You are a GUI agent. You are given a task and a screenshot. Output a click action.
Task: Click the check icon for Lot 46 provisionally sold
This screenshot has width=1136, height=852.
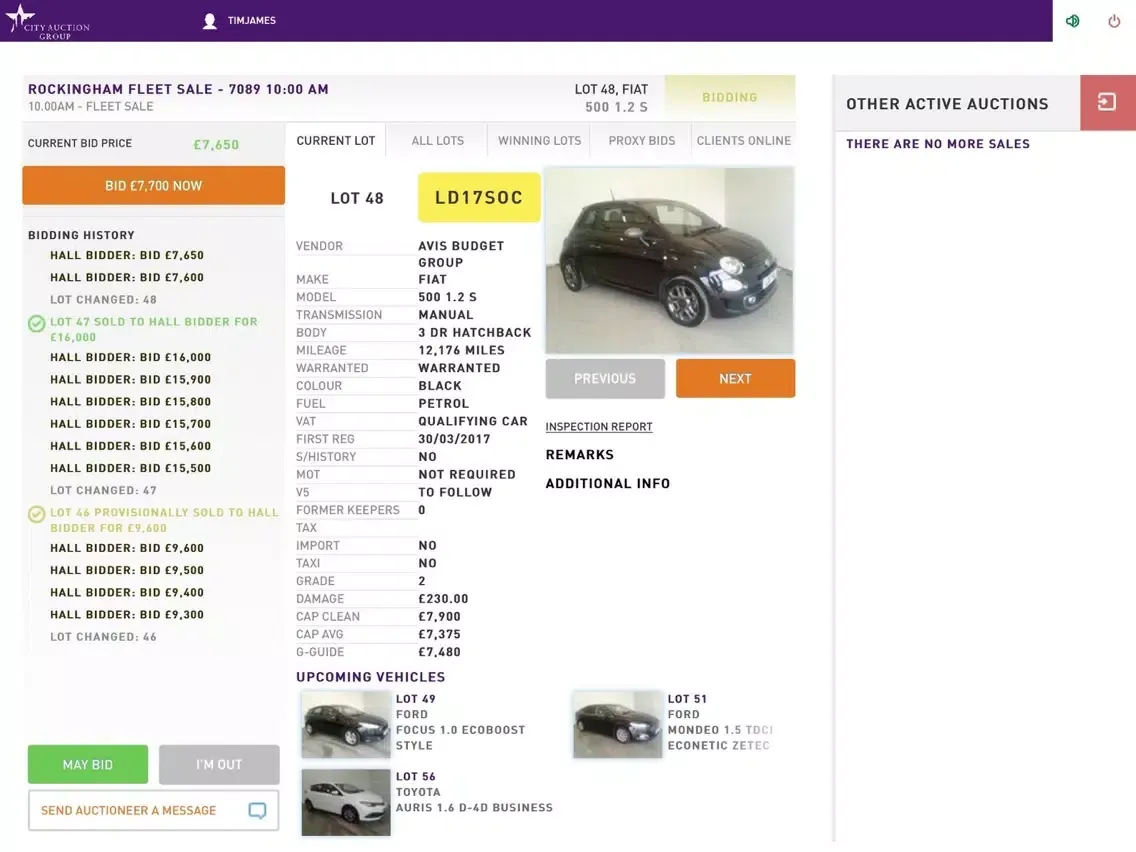pyautogui.click(x=36, y=514)
